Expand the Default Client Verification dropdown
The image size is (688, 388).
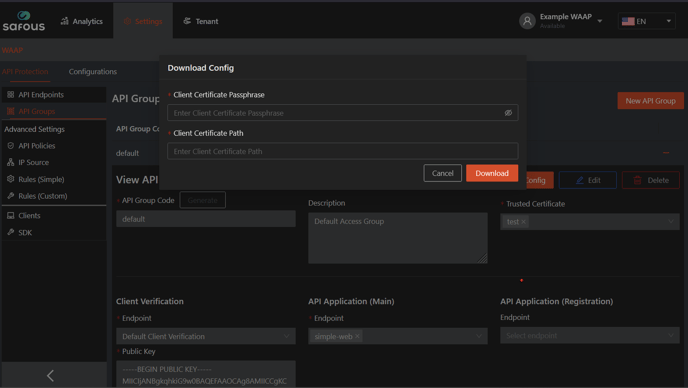[206, 336]
